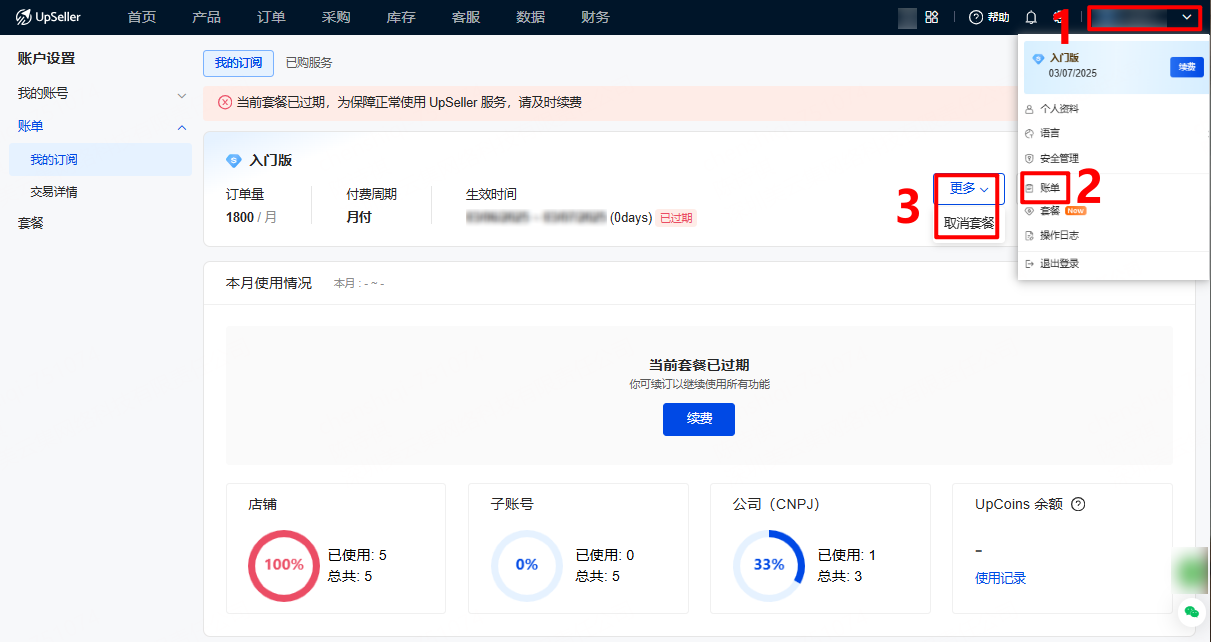Image resolution: width=1211 pixels, height=642 pixels.
Task: Click the 月付 billing cycle value
Action: click(359, 217)
